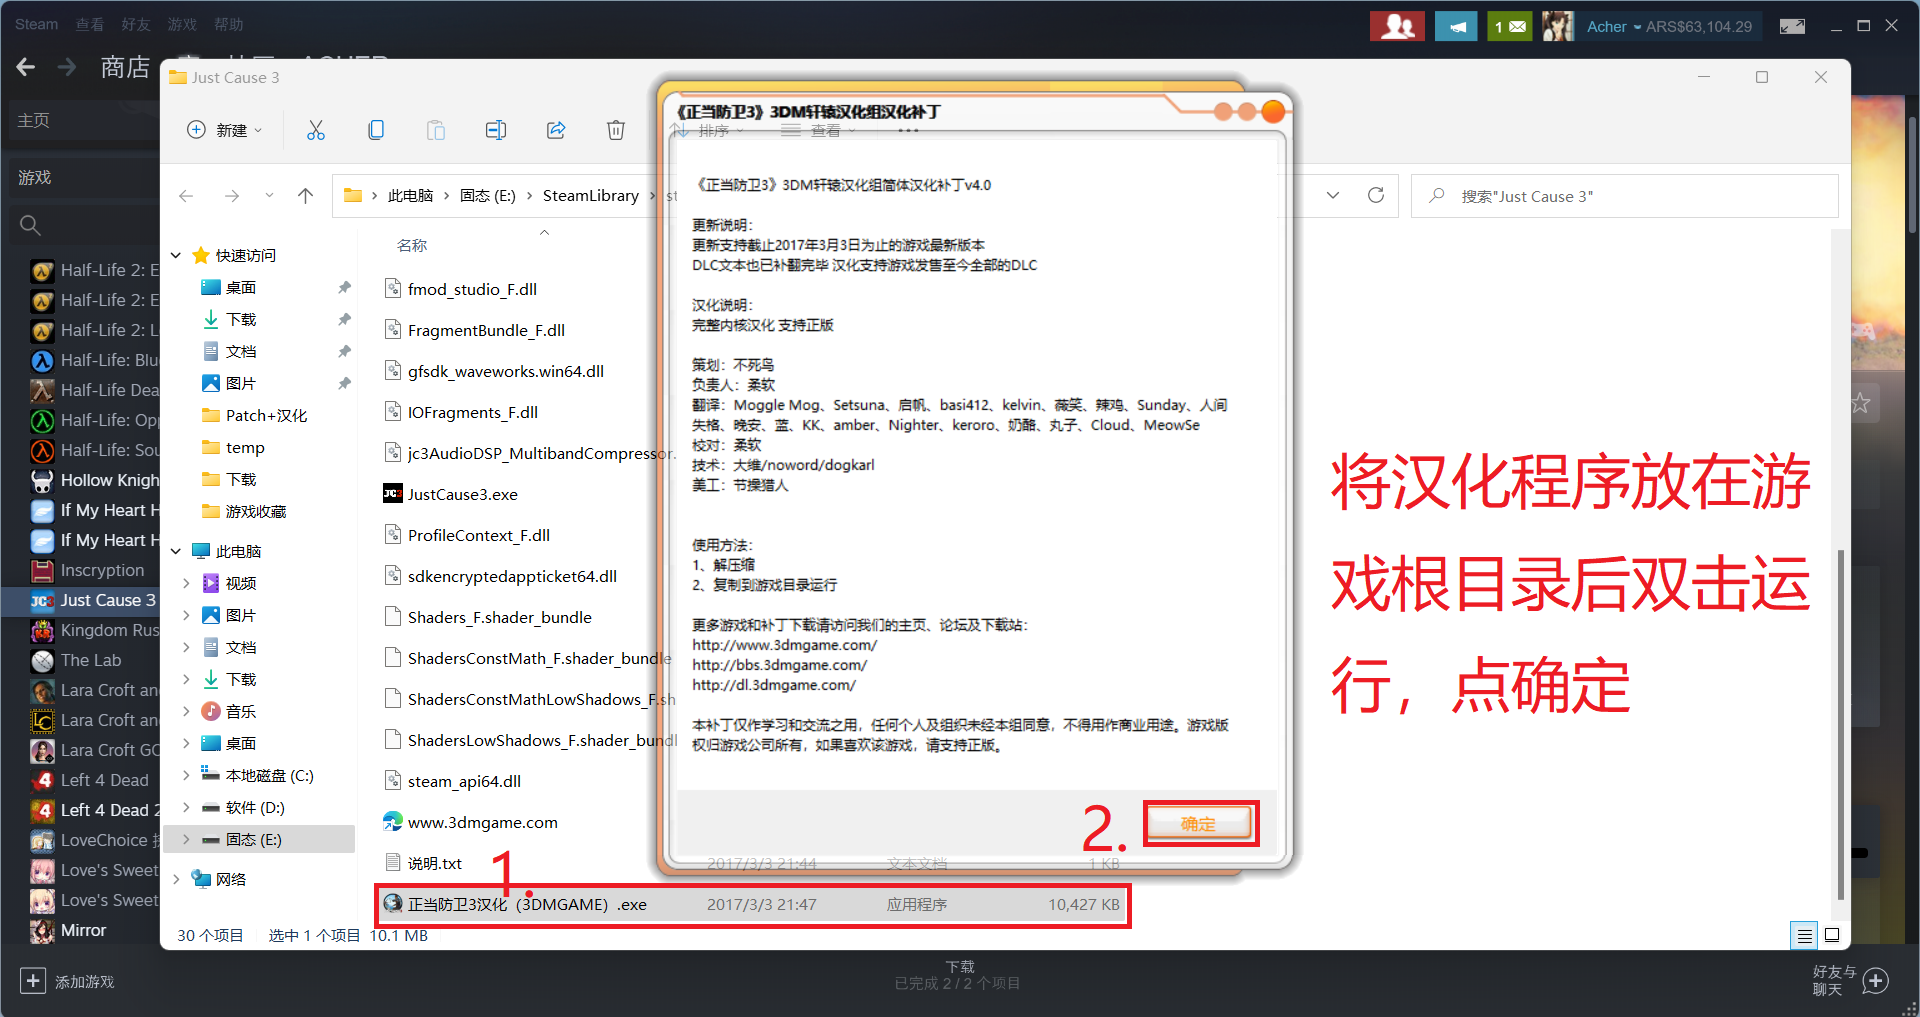Open the 好友 menu in Steam
The height and width of the screenshot is (1017, 1920).
[136, 24]
